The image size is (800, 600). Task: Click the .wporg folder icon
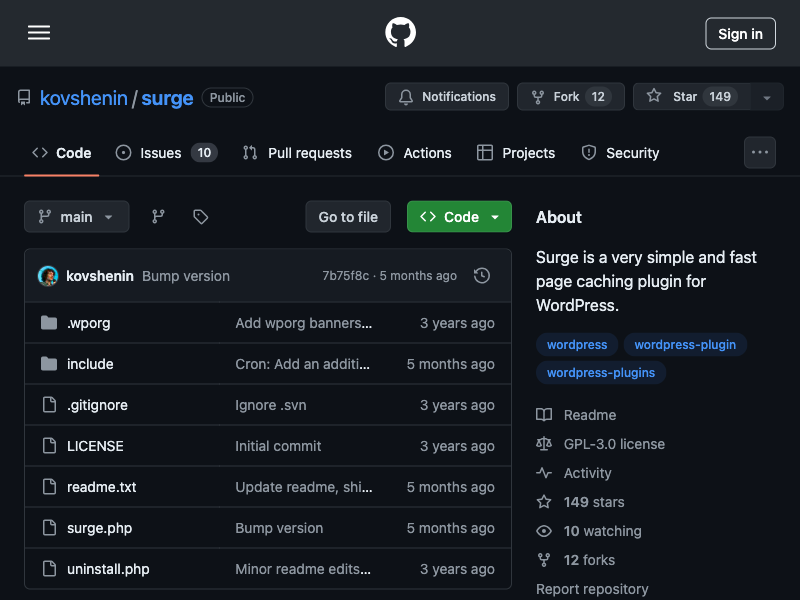coord(49,323)
